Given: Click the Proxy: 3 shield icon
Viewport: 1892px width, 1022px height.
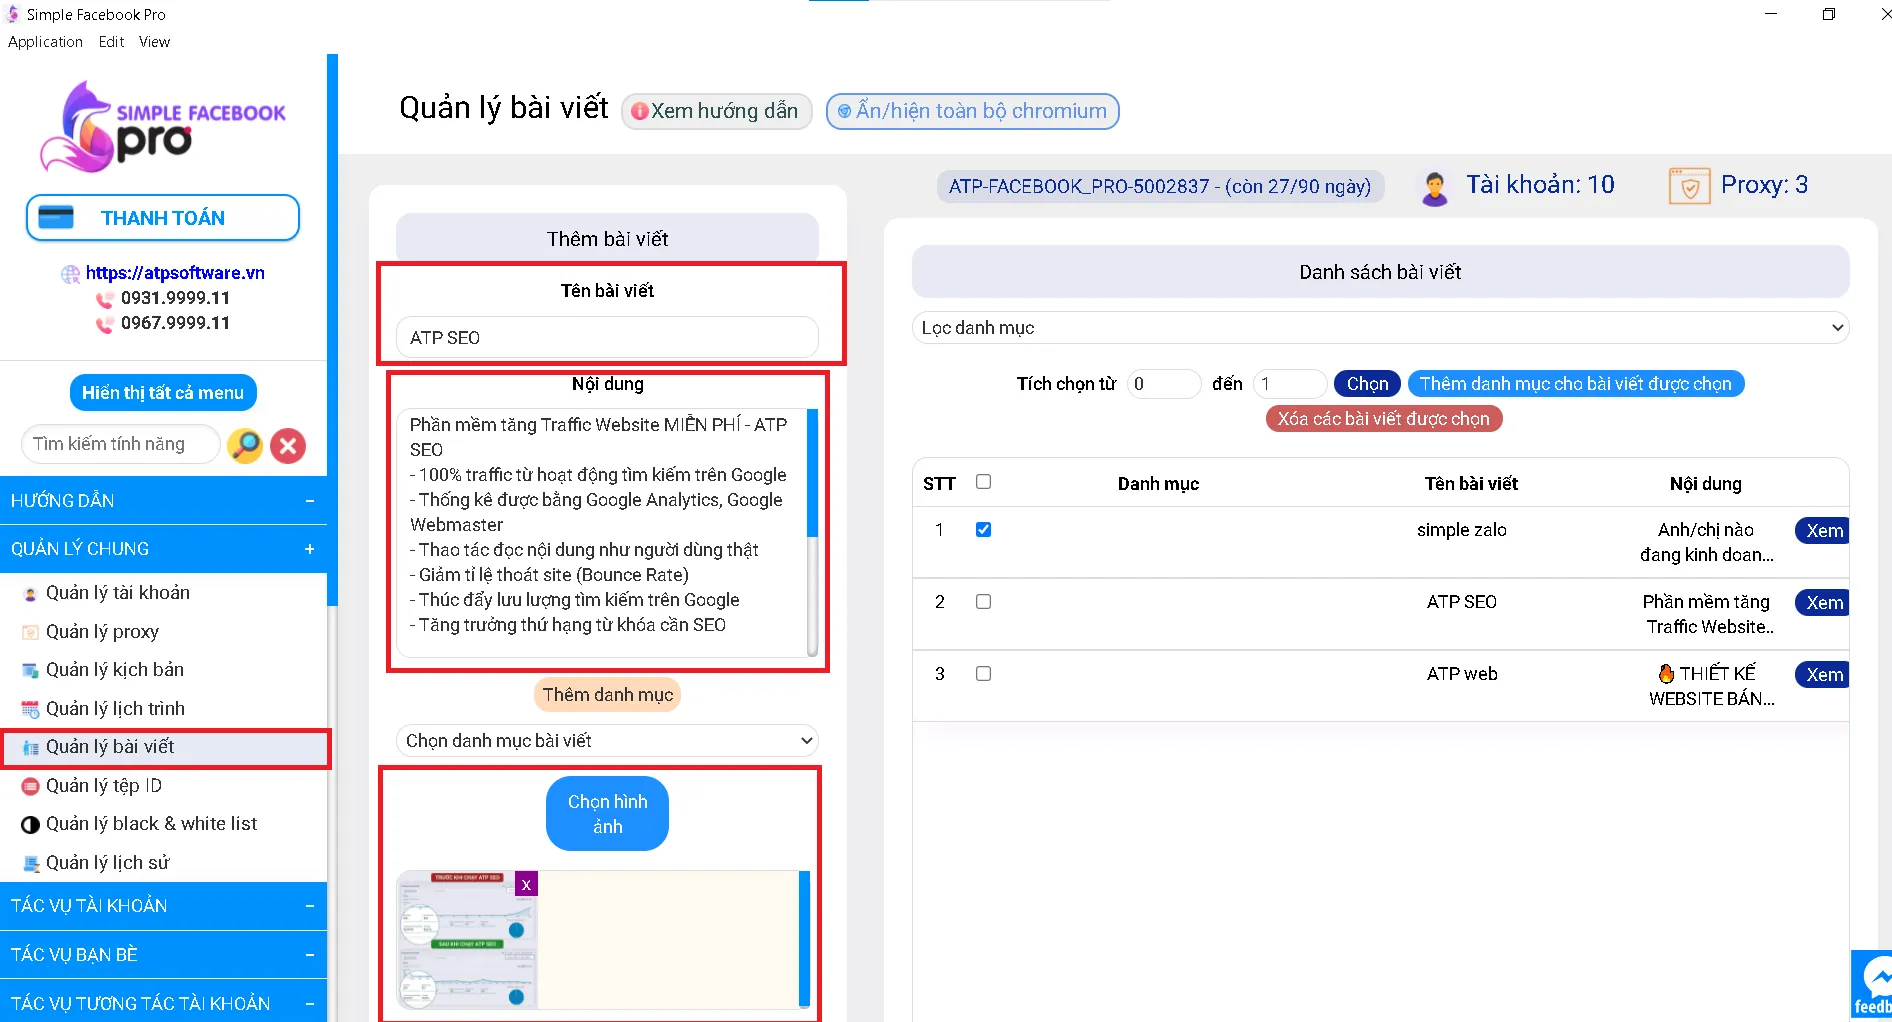Looking at the screenshot, I should click(1689, 185).
